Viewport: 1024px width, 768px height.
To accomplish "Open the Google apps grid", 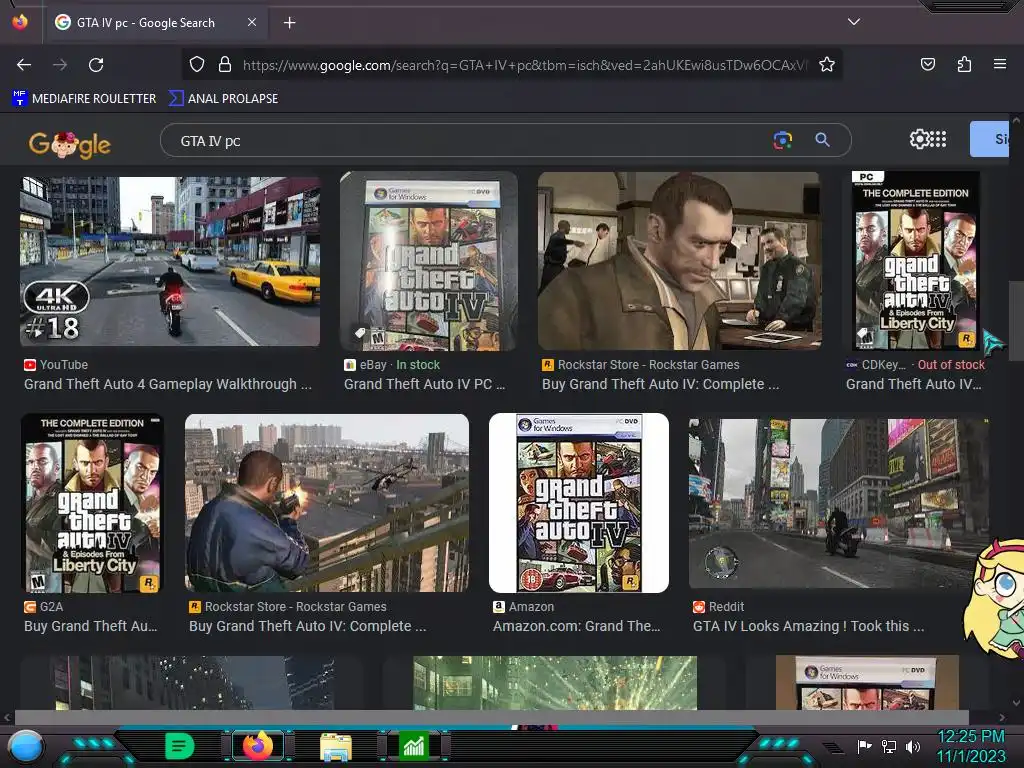I will pyautogui.click(x=938, y=139).
